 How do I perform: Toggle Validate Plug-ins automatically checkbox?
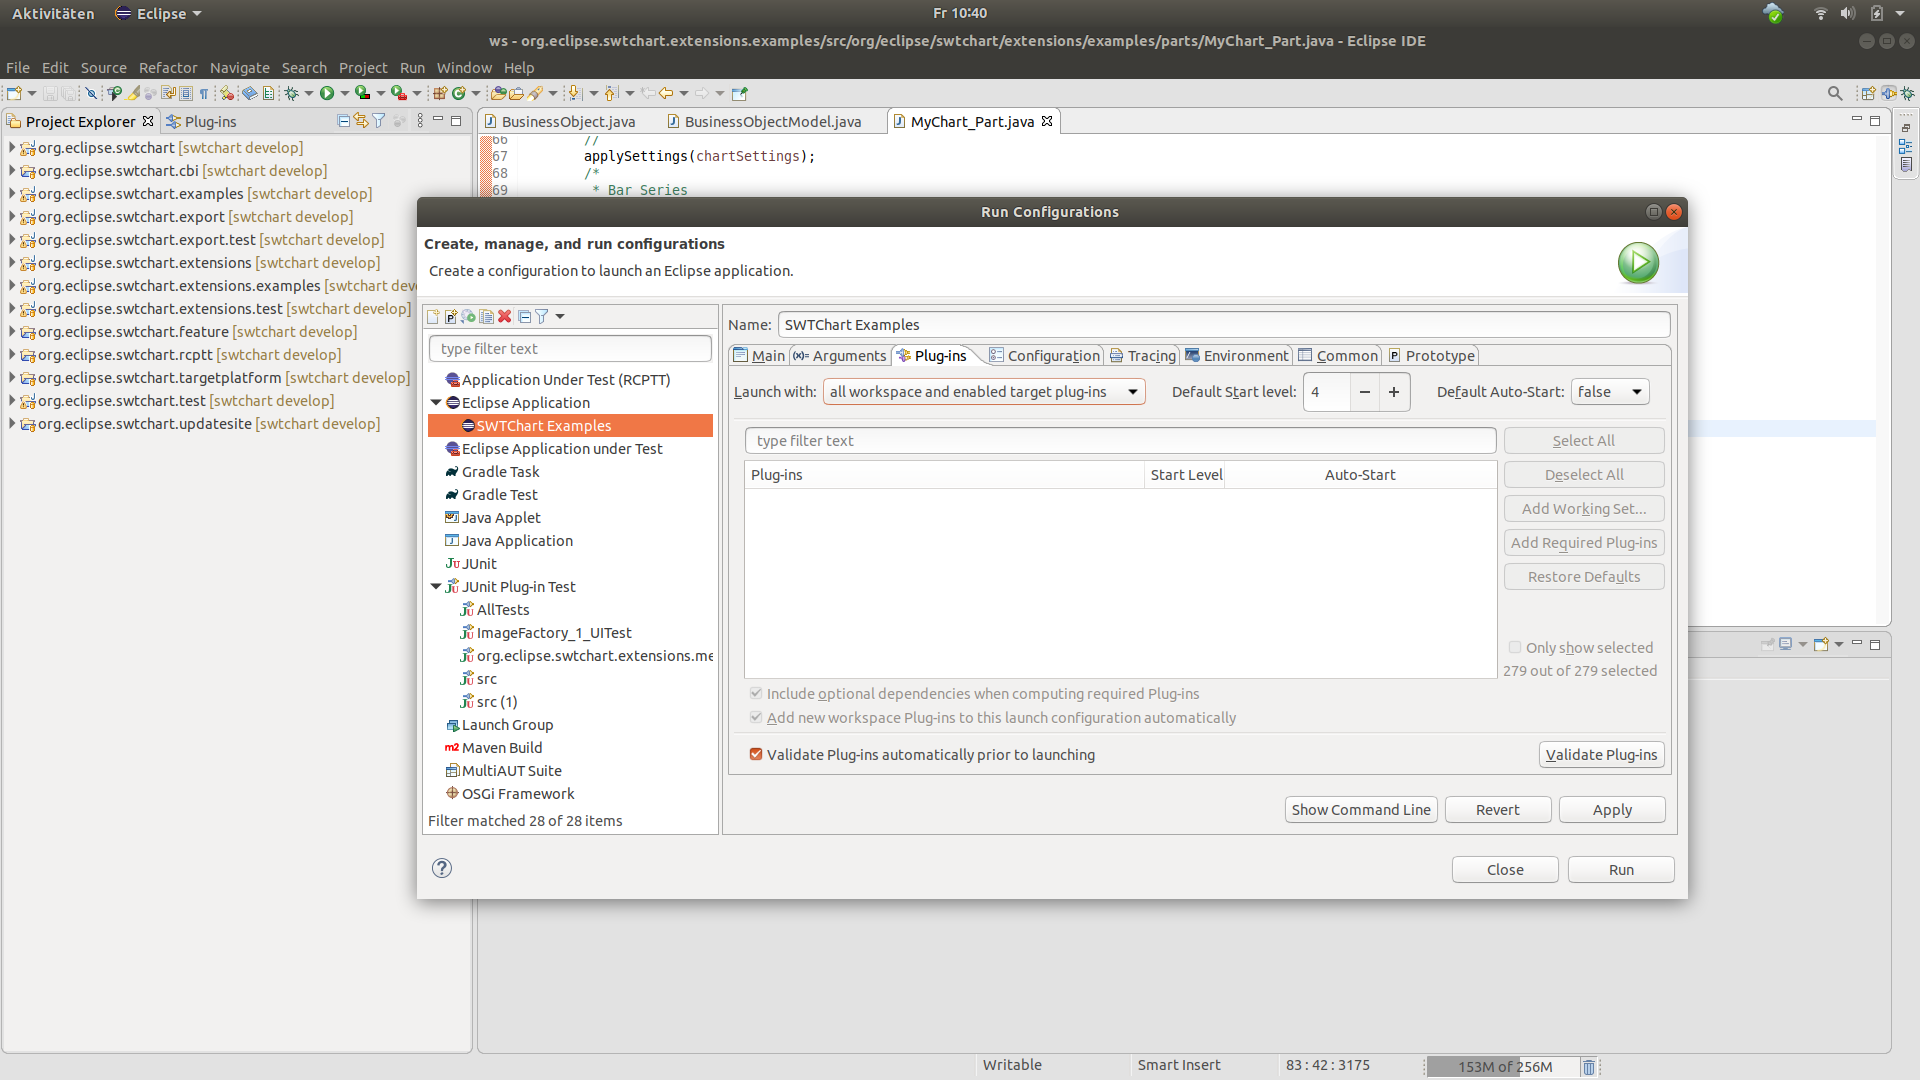(x=756, y=755)
